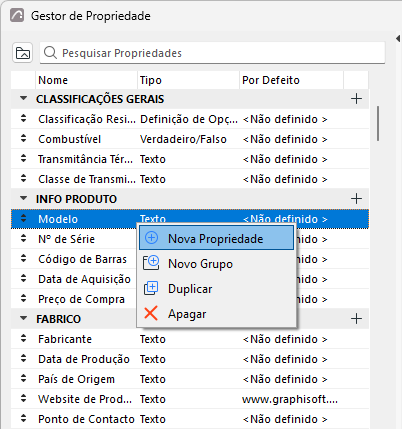Select the Website de Prod... property
The image size is (402, 429).
coord(85,399)
